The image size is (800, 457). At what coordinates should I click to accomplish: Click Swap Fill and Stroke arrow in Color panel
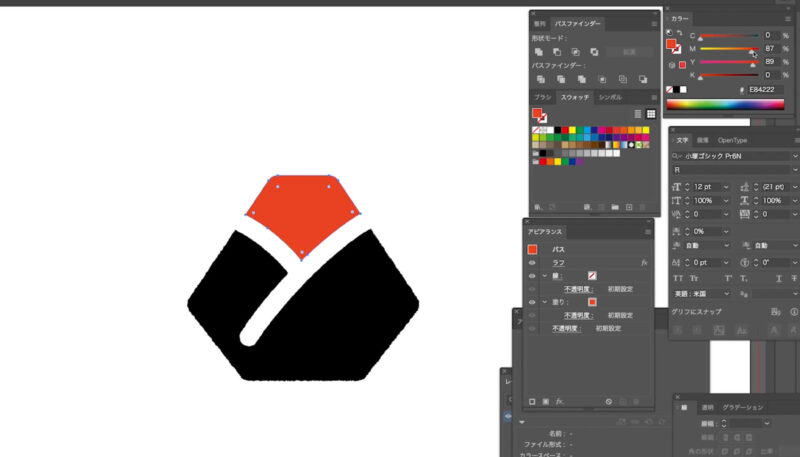click(x=680, y=33)
